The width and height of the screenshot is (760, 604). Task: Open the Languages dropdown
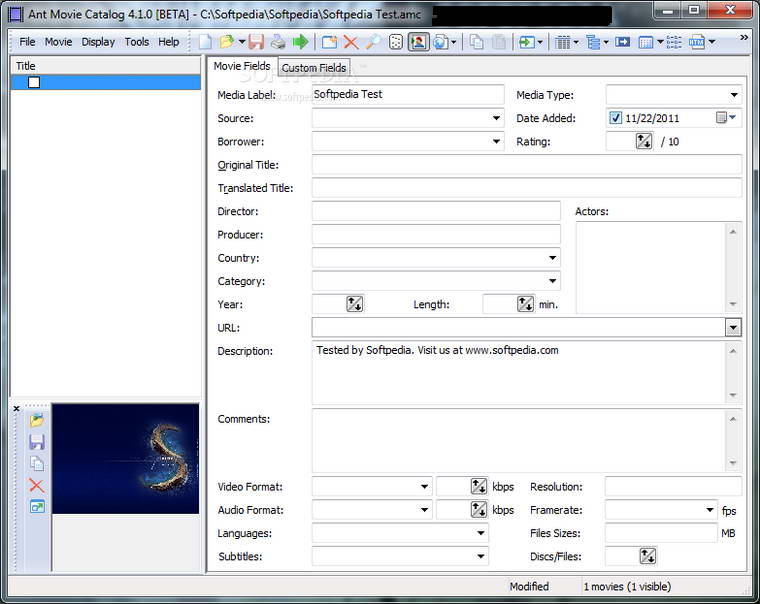tap(481, 533)
